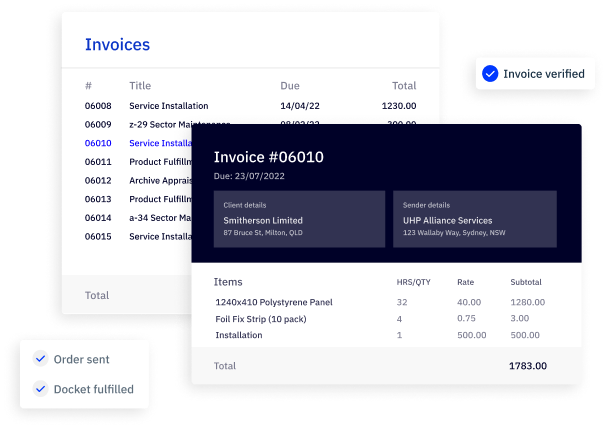Select invoice number 06008
Screen dimensions: 608x429
(98, 106)
